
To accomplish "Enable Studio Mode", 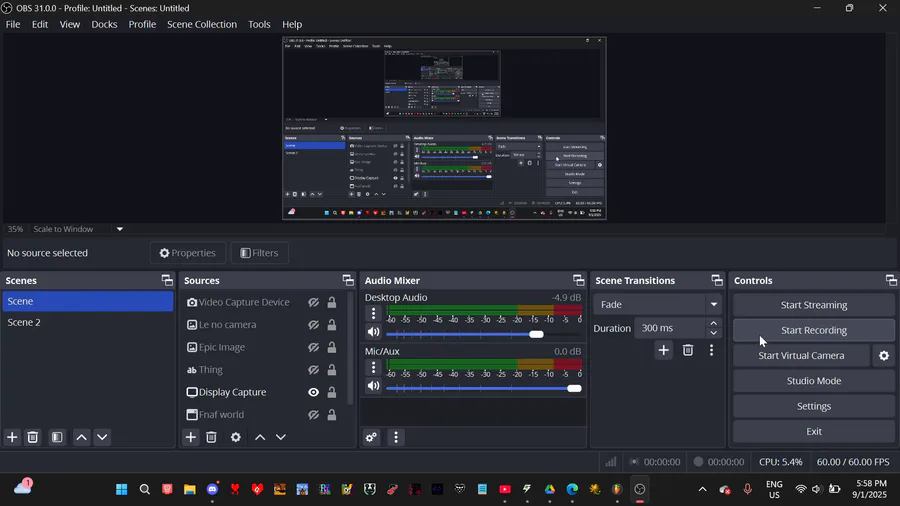I will click(x=813, y=381).
